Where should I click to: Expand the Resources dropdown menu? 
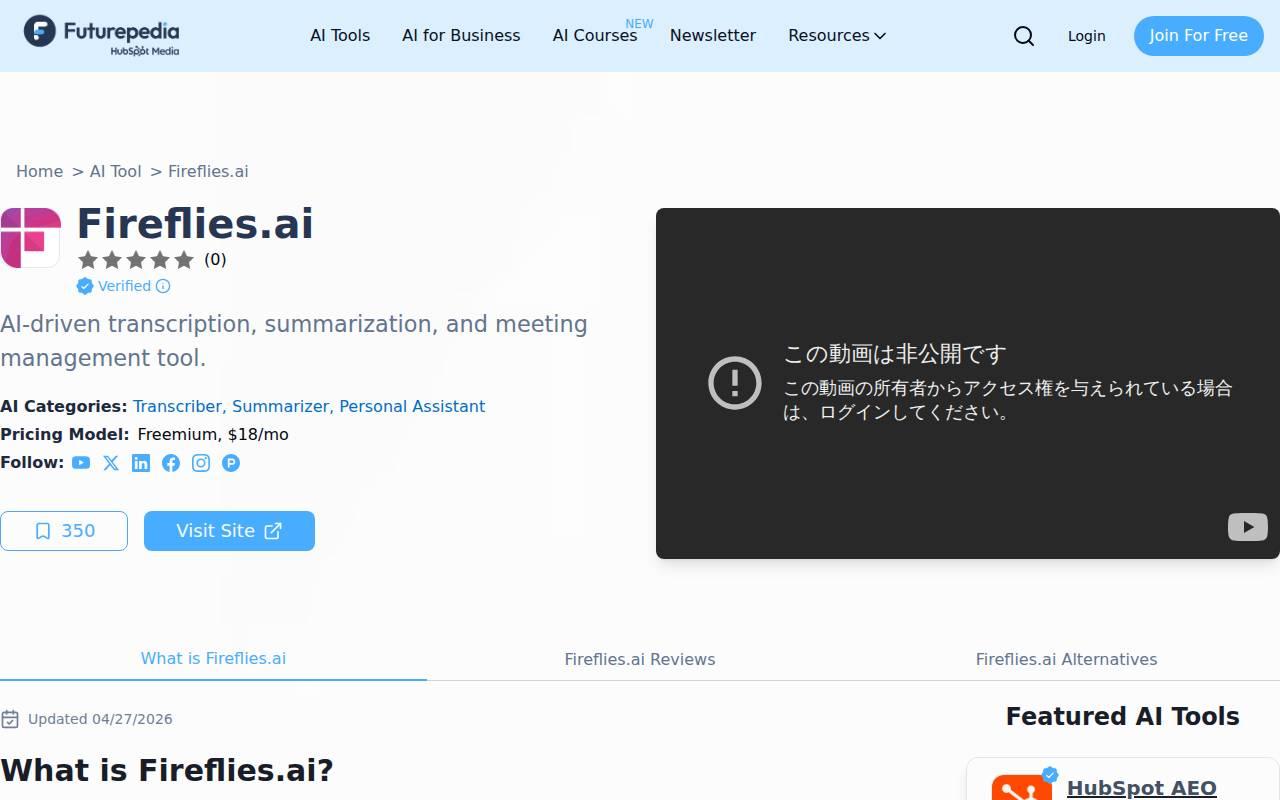(837, 36)
